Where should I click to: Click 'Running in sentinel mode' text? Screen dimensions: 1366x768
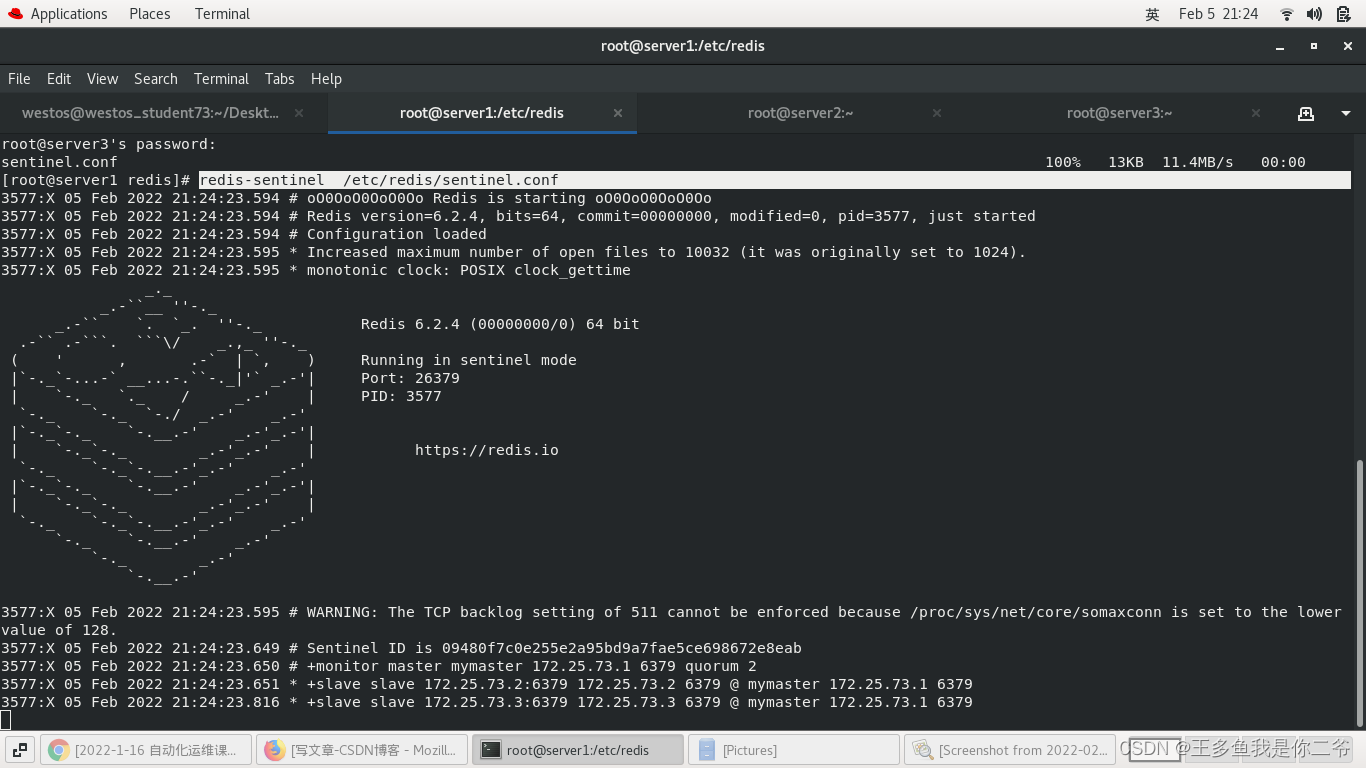469,360
